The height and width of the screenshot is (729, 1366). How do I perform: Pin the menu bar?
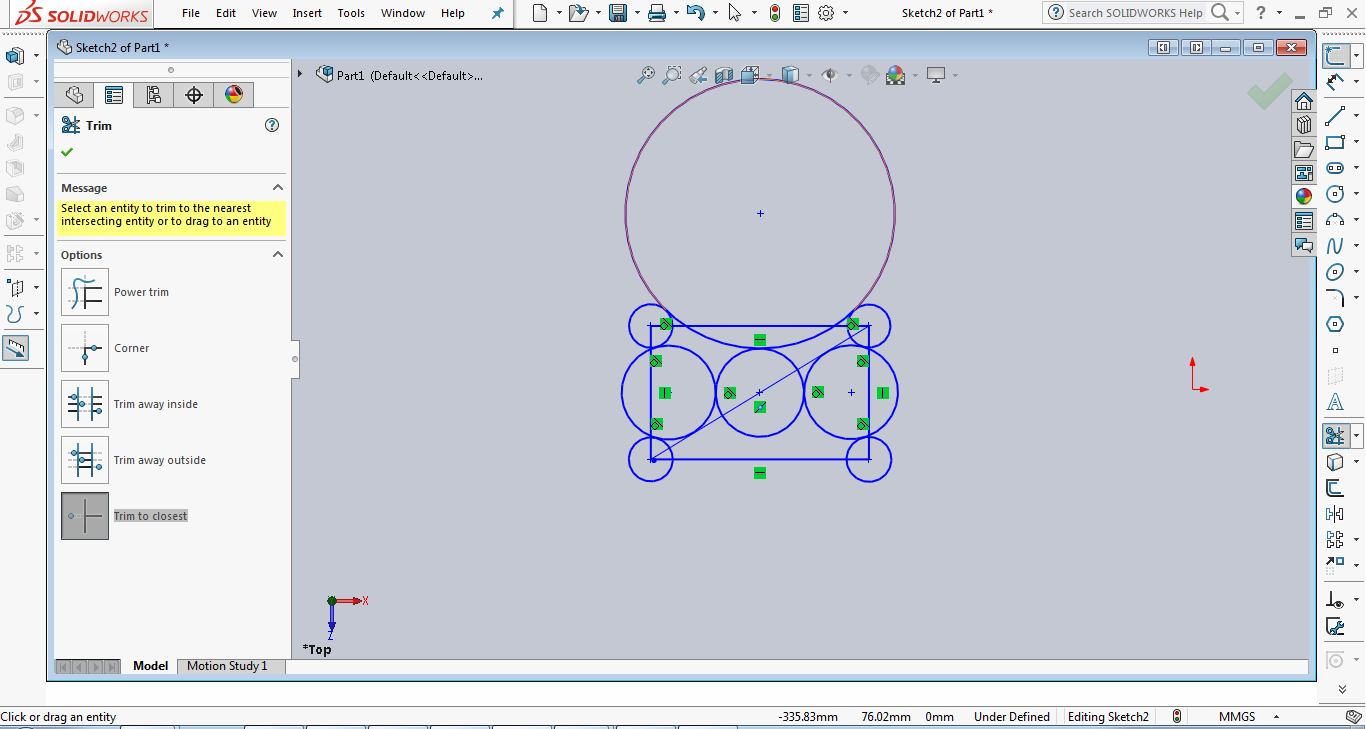[x=498, y=13]
